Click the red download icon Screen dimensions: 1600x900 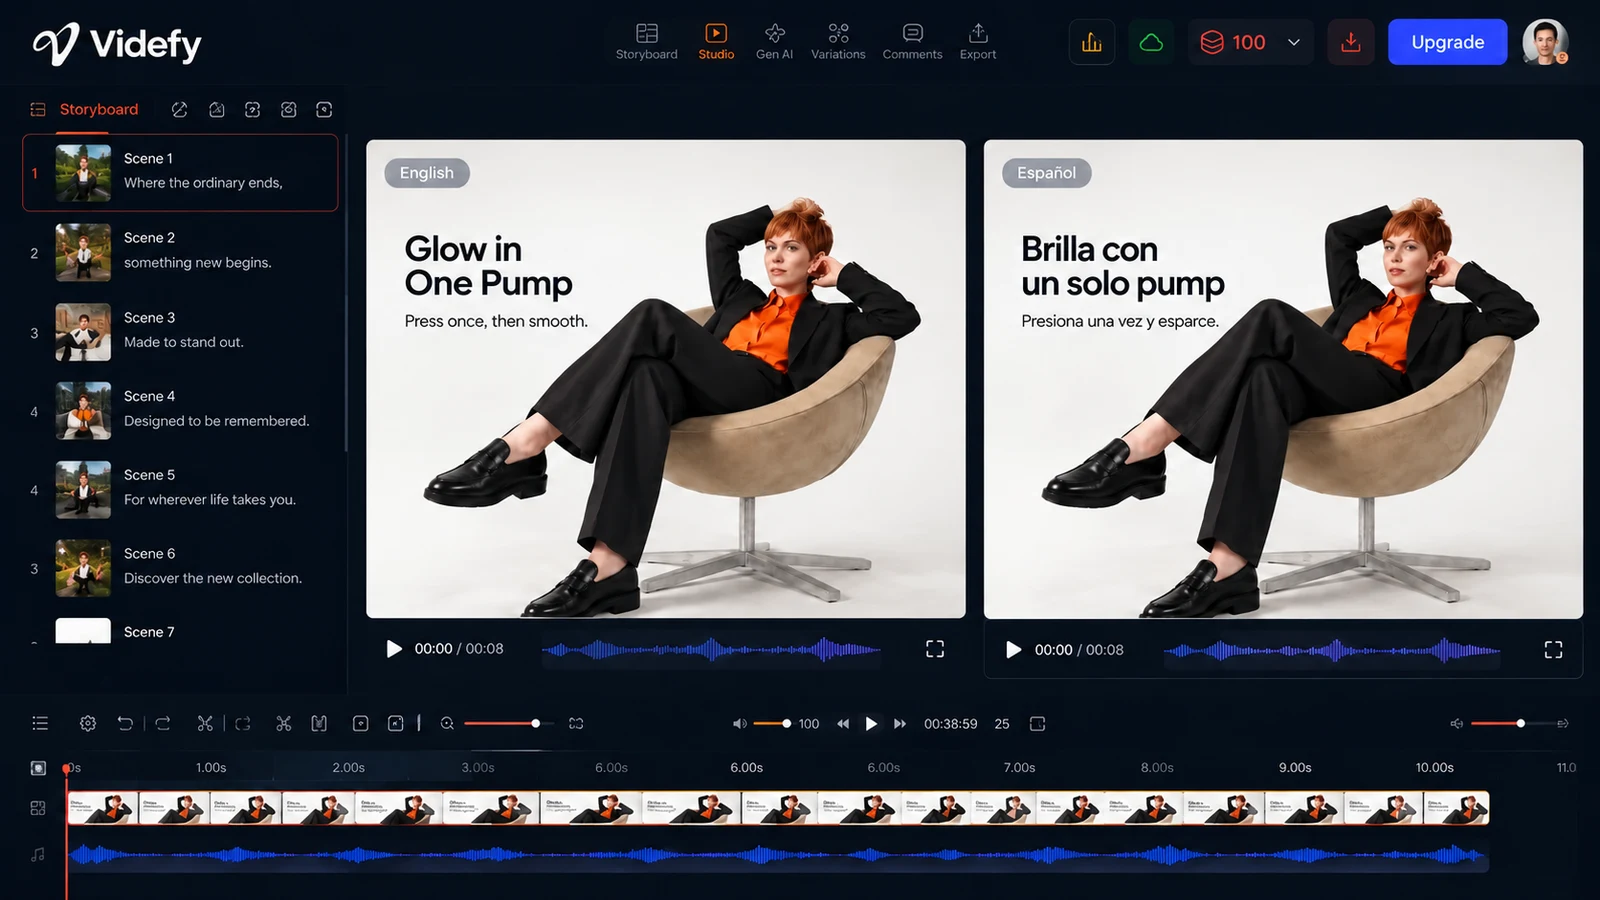1350,42
